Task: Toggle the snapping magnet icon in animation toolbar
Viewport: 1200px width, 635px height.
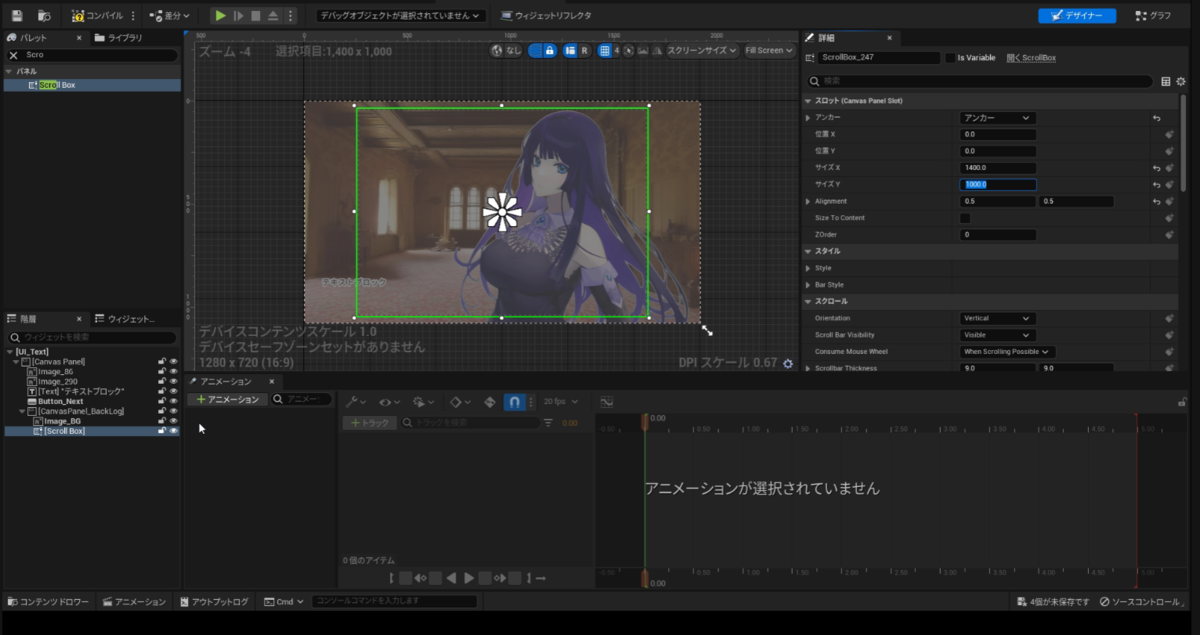Action: pos(515,401)
